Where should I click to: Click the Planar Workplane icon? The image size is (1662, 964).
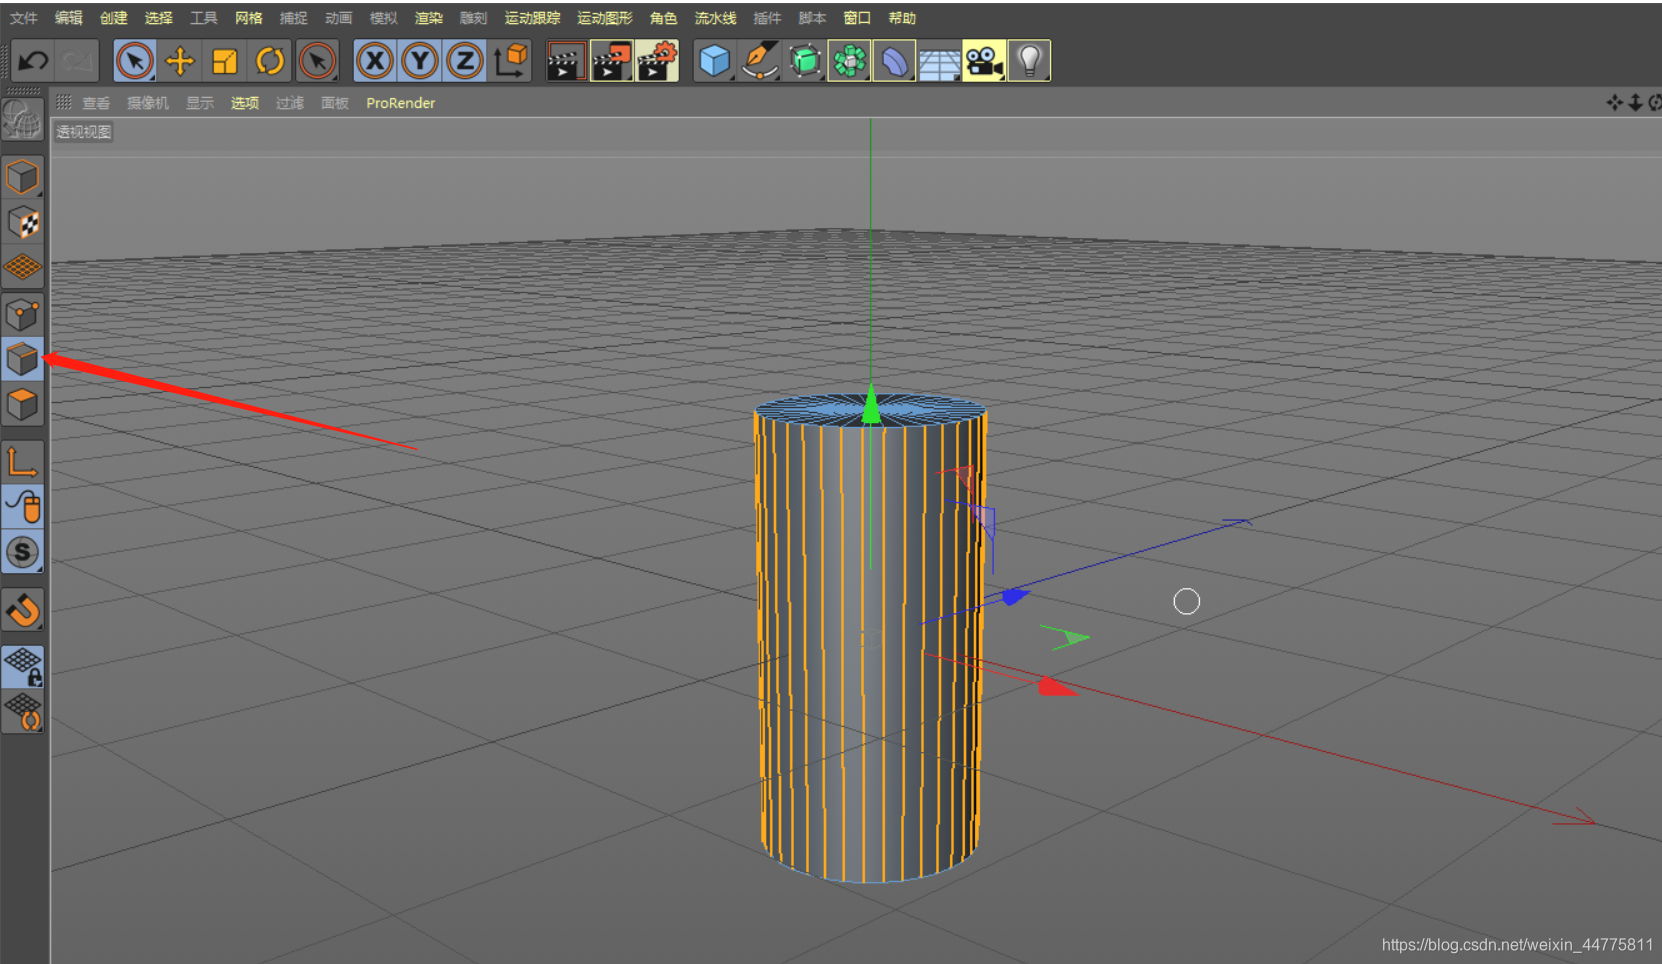[x=22, y=711]
